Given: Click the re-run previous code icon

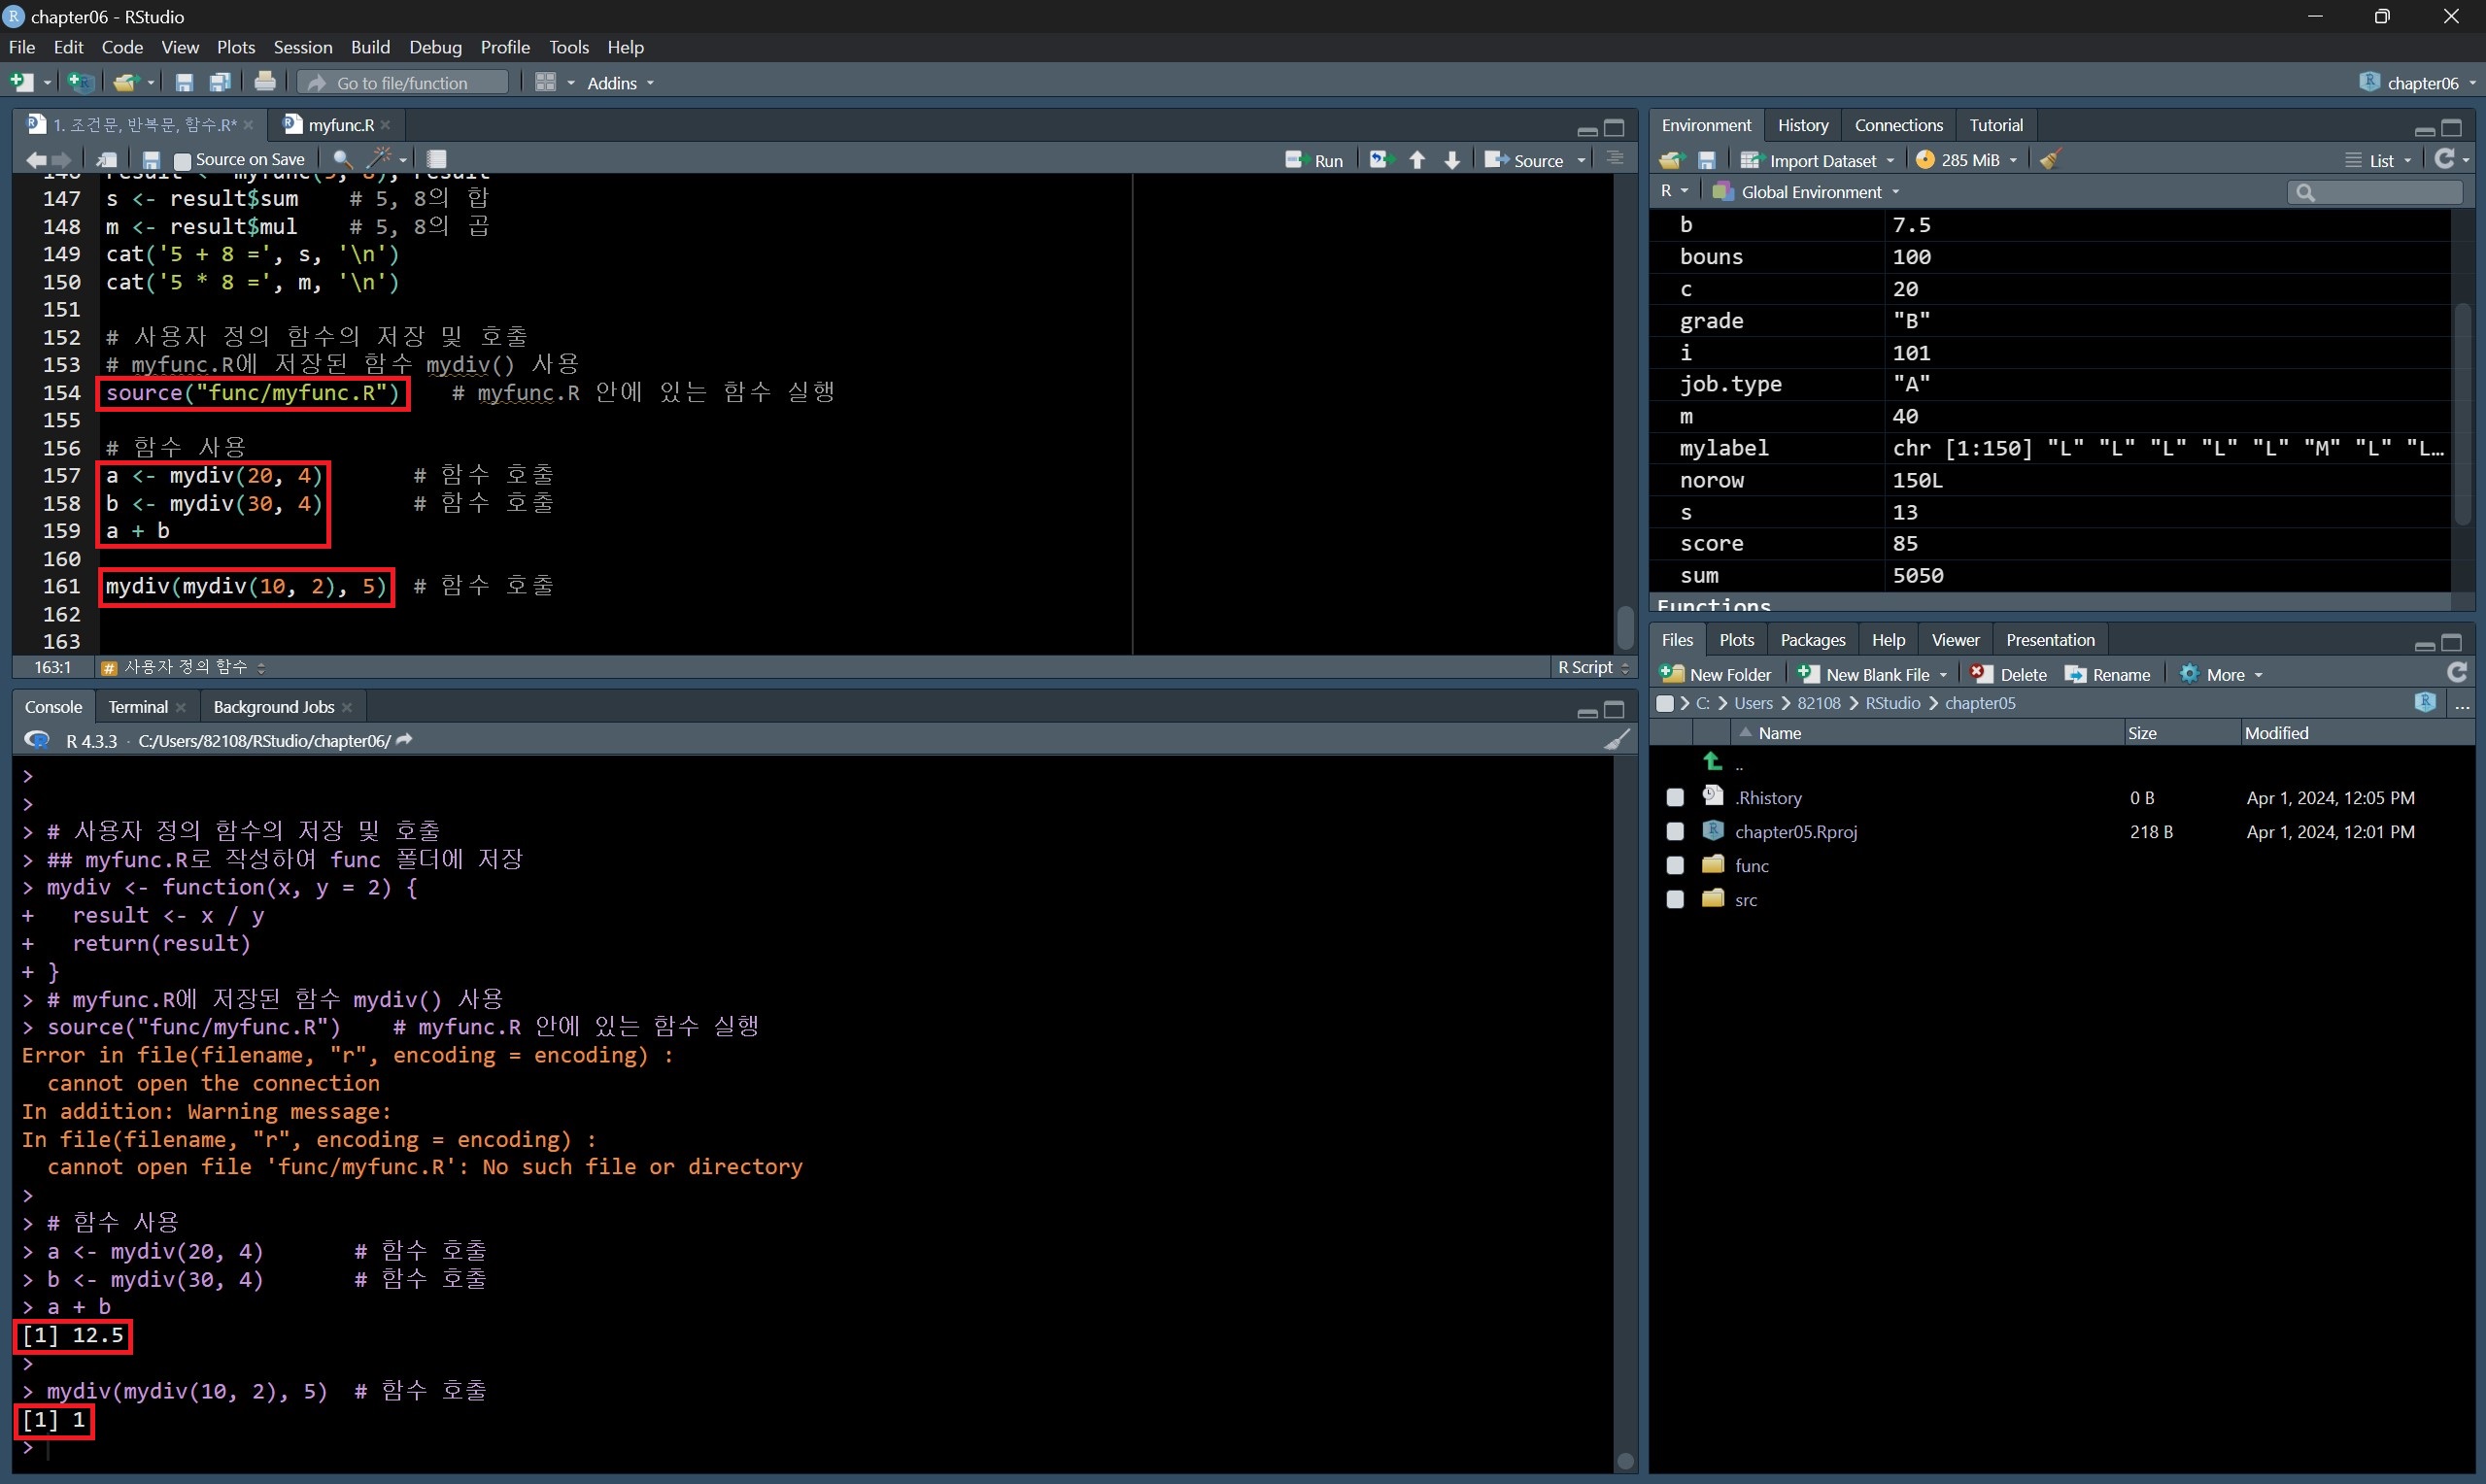Looking at the screenshot, I should pos(1381,160).
